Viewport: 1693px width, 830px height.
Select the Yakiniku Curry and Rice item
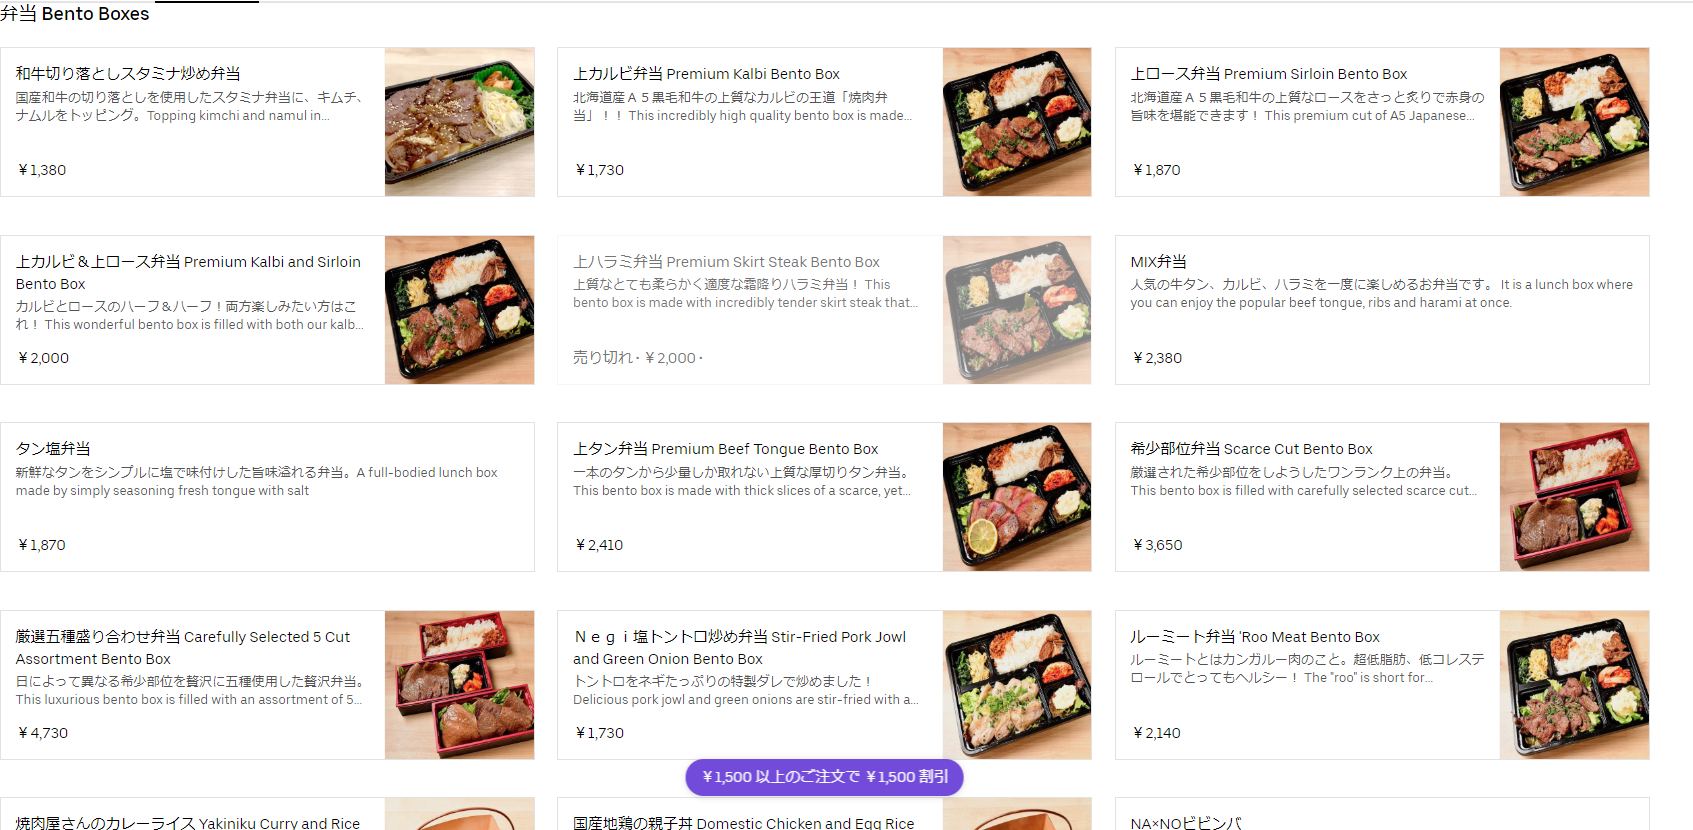(x=267, y=814)
